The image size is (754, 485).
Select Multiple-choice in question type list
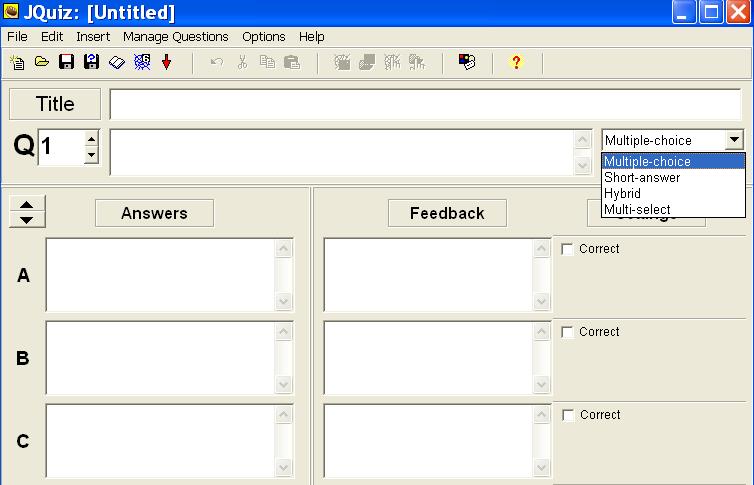[673, 162]
